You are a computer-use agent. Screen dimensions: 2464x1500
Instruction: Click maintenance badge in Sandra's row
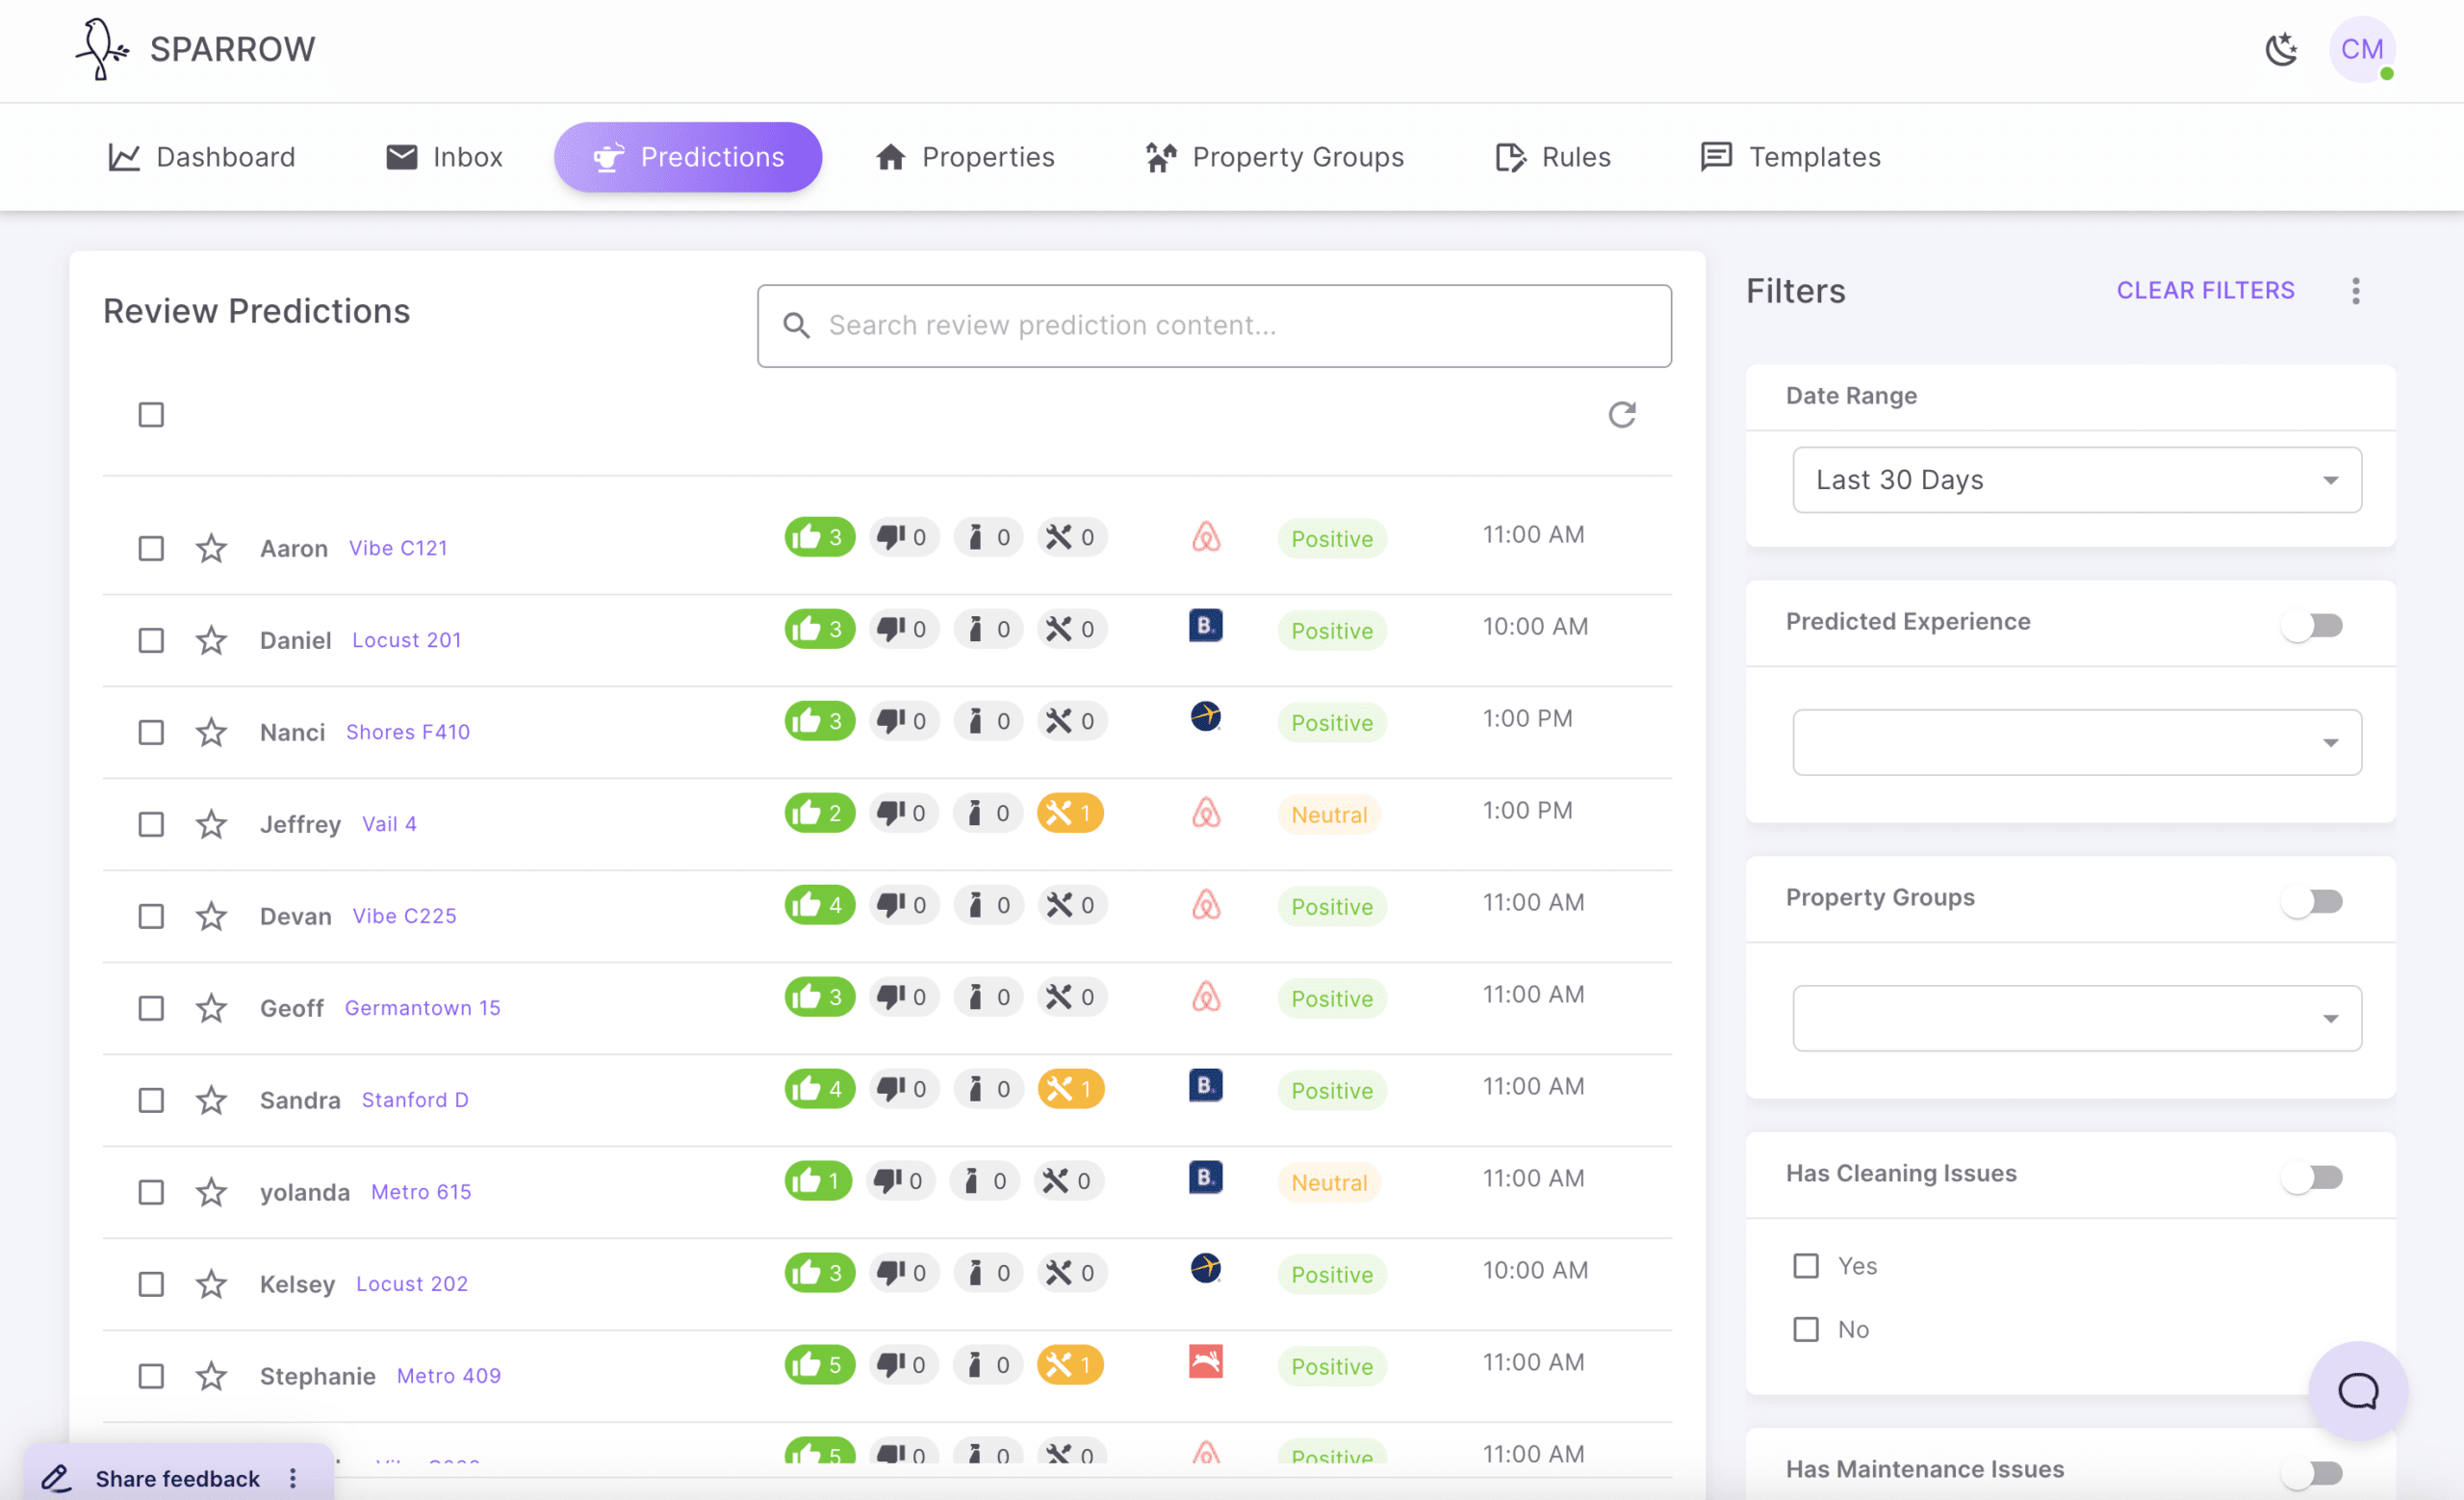(1070, 1089)
